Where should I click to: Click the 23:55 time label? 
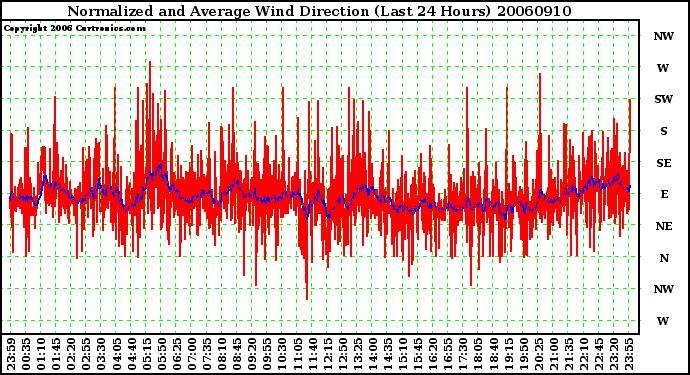629,354
